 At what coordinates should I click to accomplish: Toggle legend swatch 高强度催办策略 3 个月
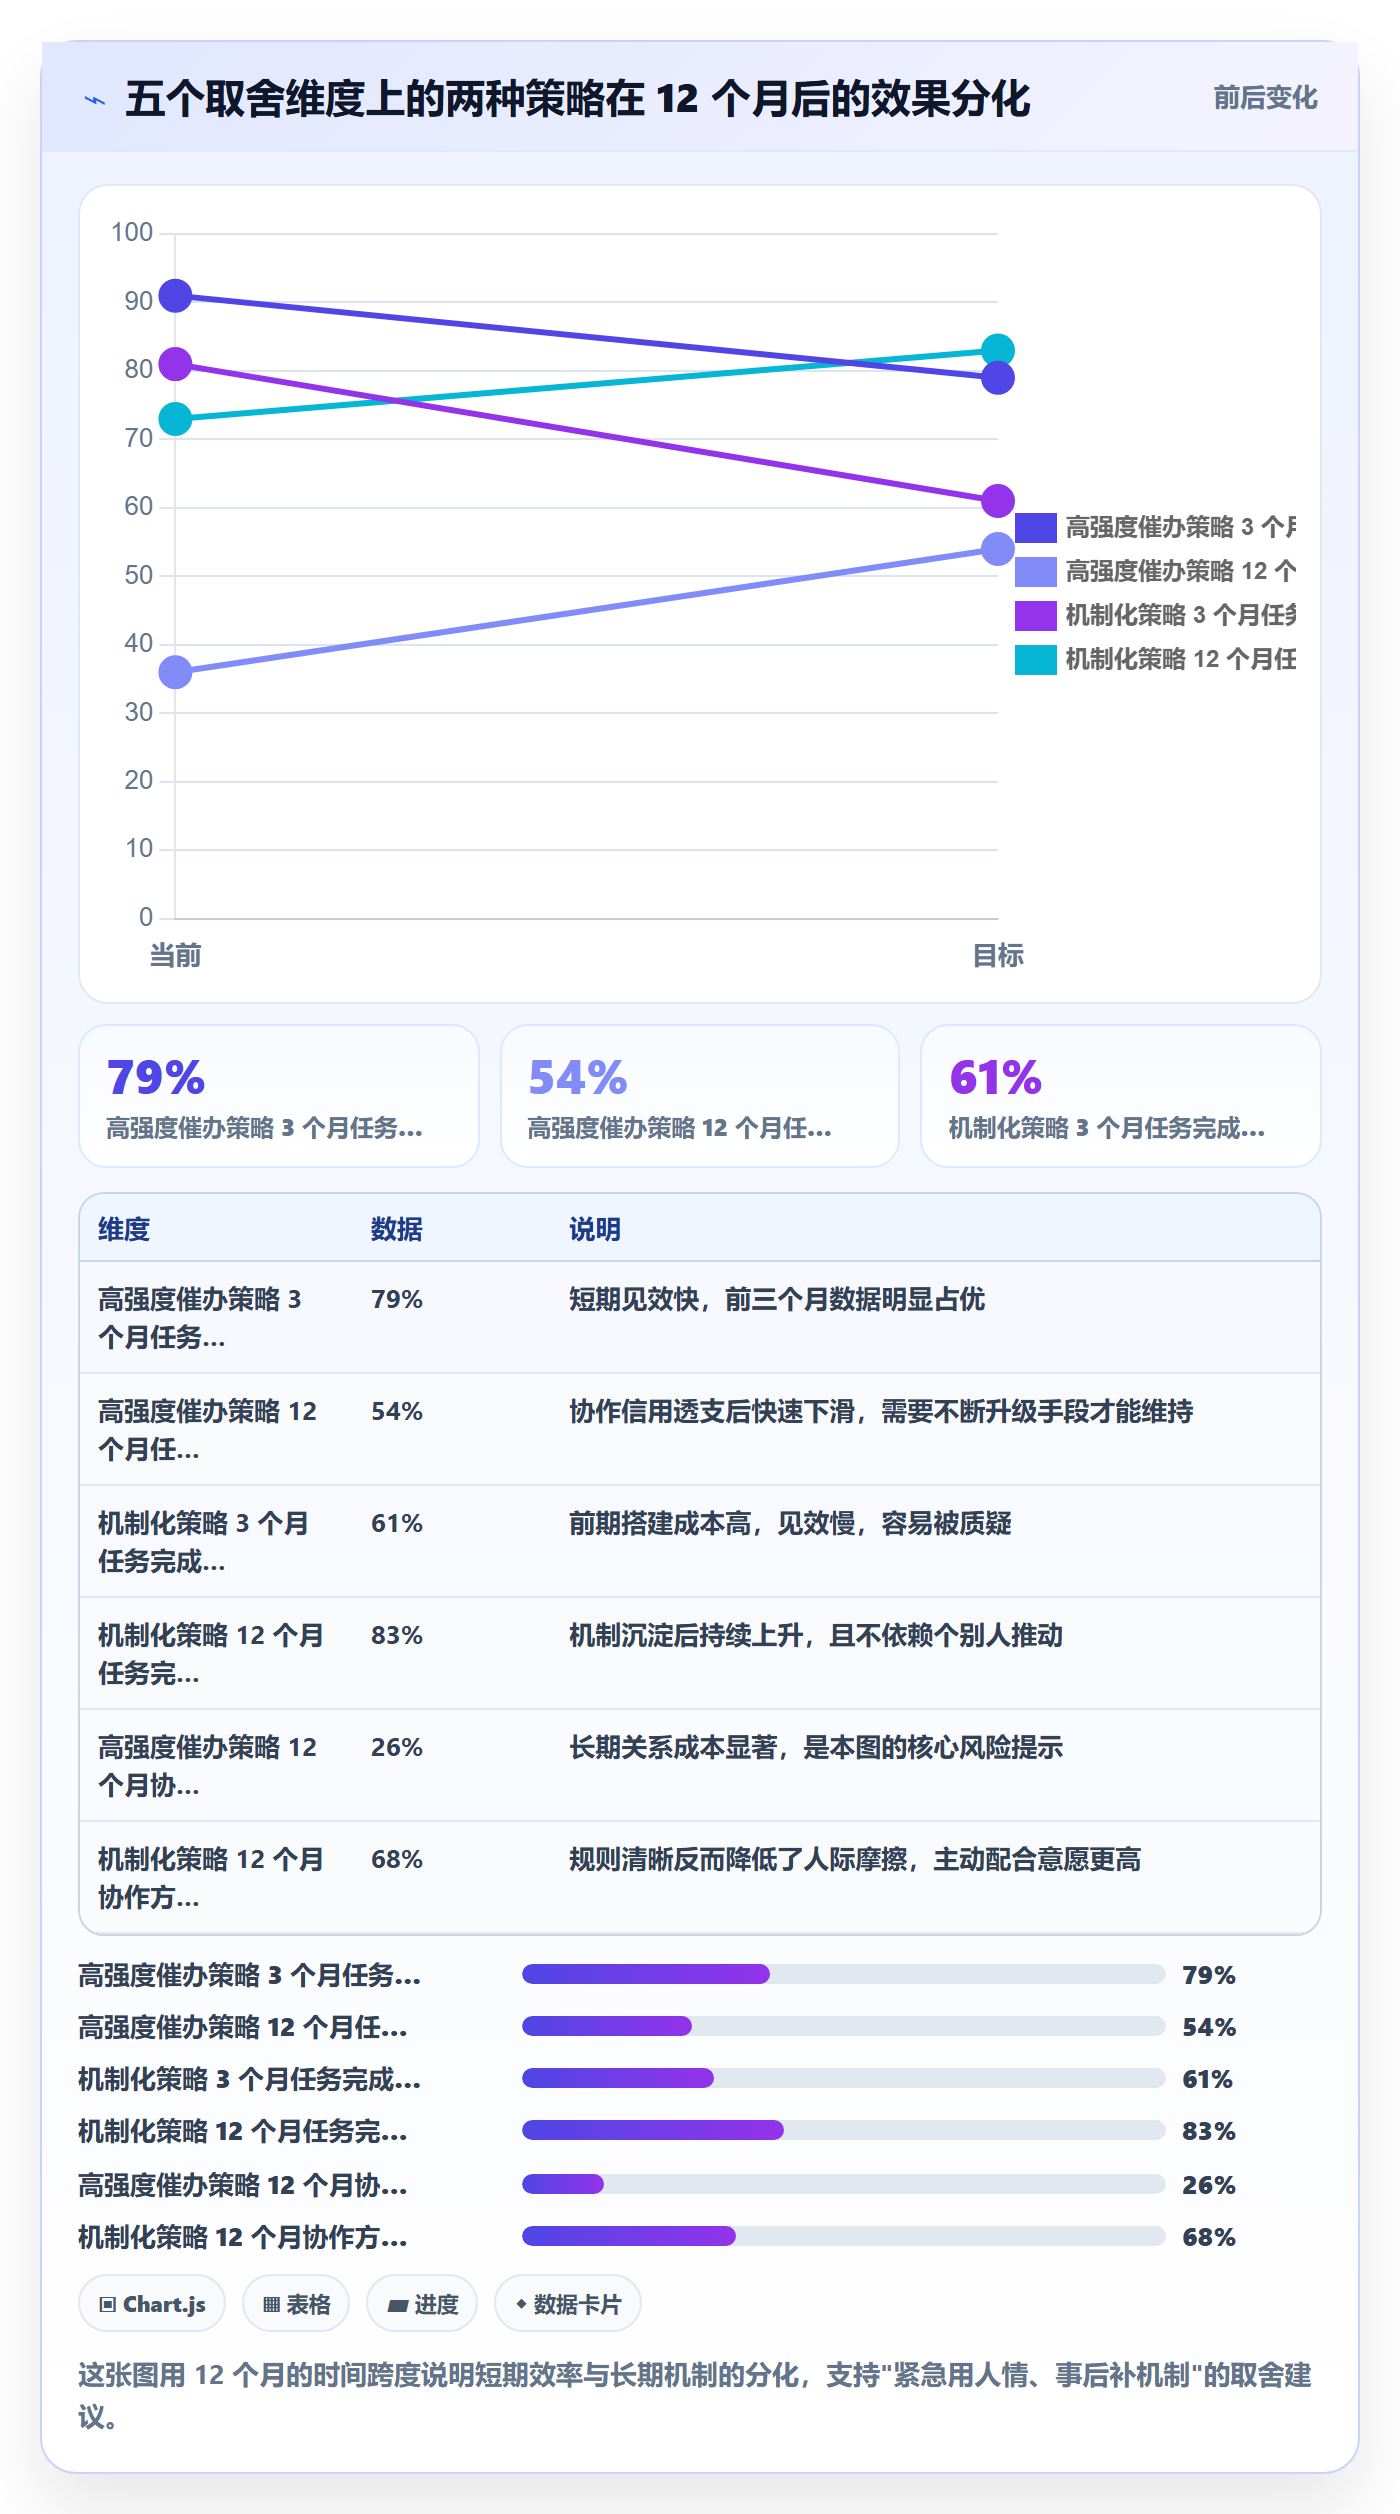point(1035,527)
